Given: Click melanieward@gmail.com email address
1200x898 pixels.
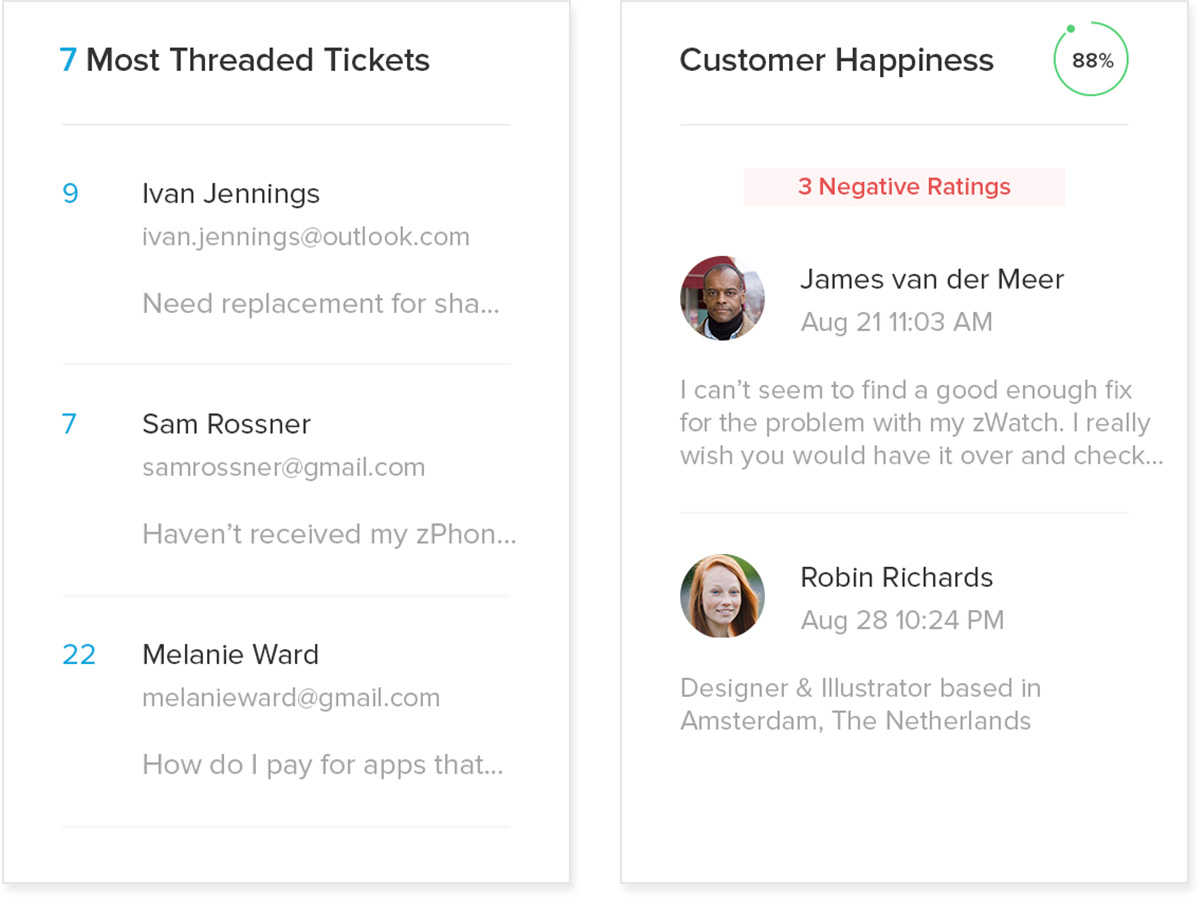Looking at the screenshot, I should coord(291,698).
